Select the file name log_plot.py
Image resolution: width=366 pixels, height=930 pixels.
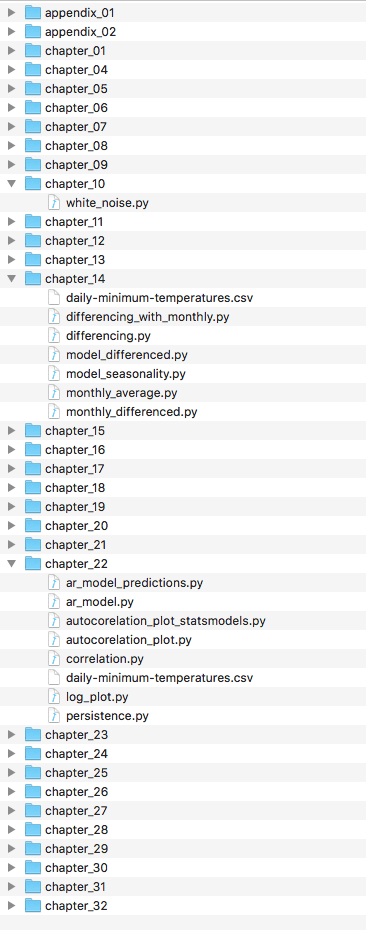pyautogui.click(x=97, y=697)
